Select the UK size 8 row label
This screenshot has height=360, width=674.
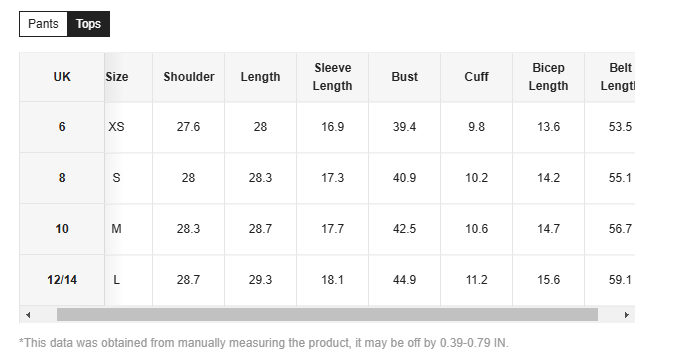click(x=62, y=178)
